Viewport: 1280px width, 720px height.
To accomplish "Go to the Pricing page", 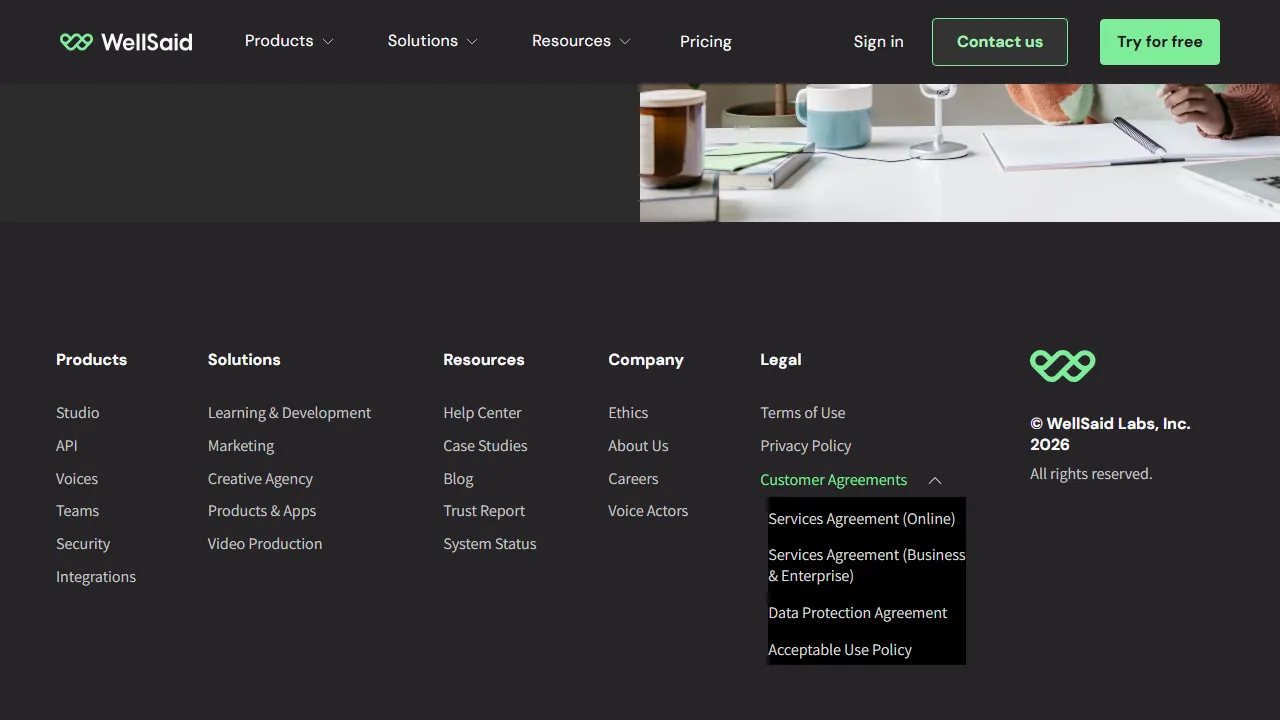I will click(706, 42).
